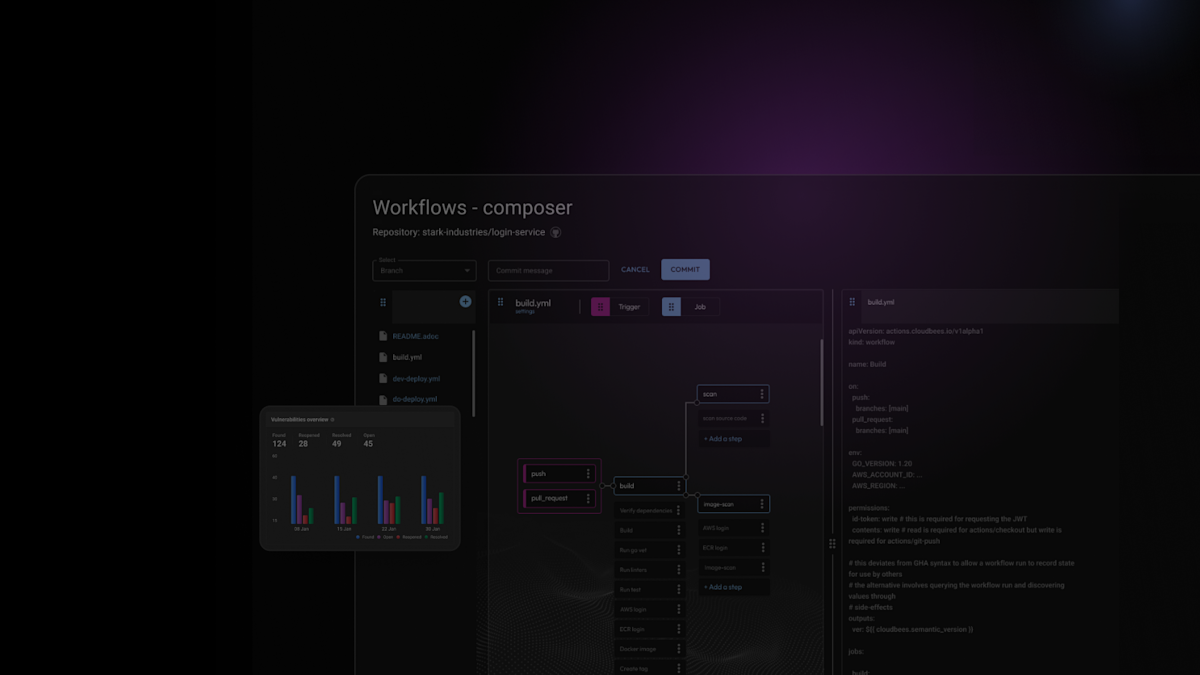The height and width of the screenshot is (675, 1200).
Task: Select the pull_request trigger node
Action: pos(559,498)
